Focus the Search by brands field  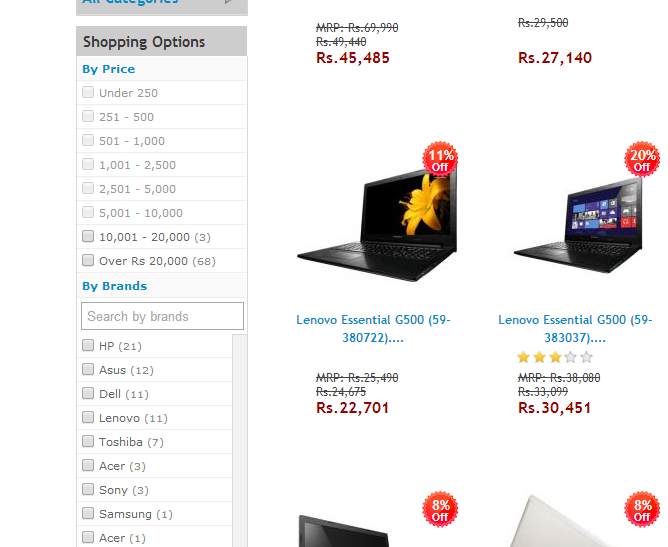(x=162, y=316)
